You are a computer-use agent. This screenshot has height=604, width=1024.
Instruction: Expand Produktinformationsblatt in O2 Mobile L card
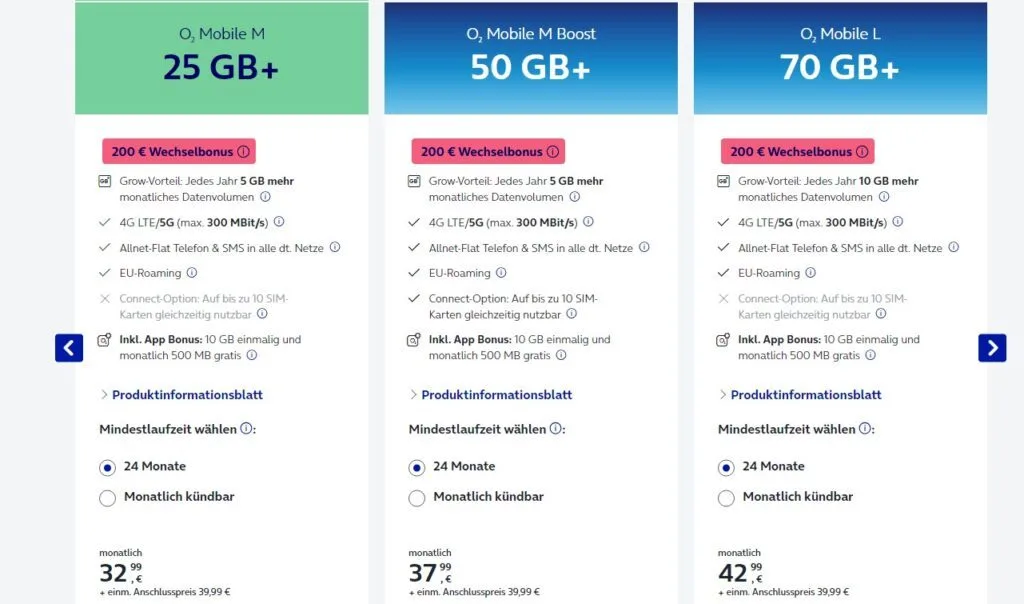click(x=805, y=395)
